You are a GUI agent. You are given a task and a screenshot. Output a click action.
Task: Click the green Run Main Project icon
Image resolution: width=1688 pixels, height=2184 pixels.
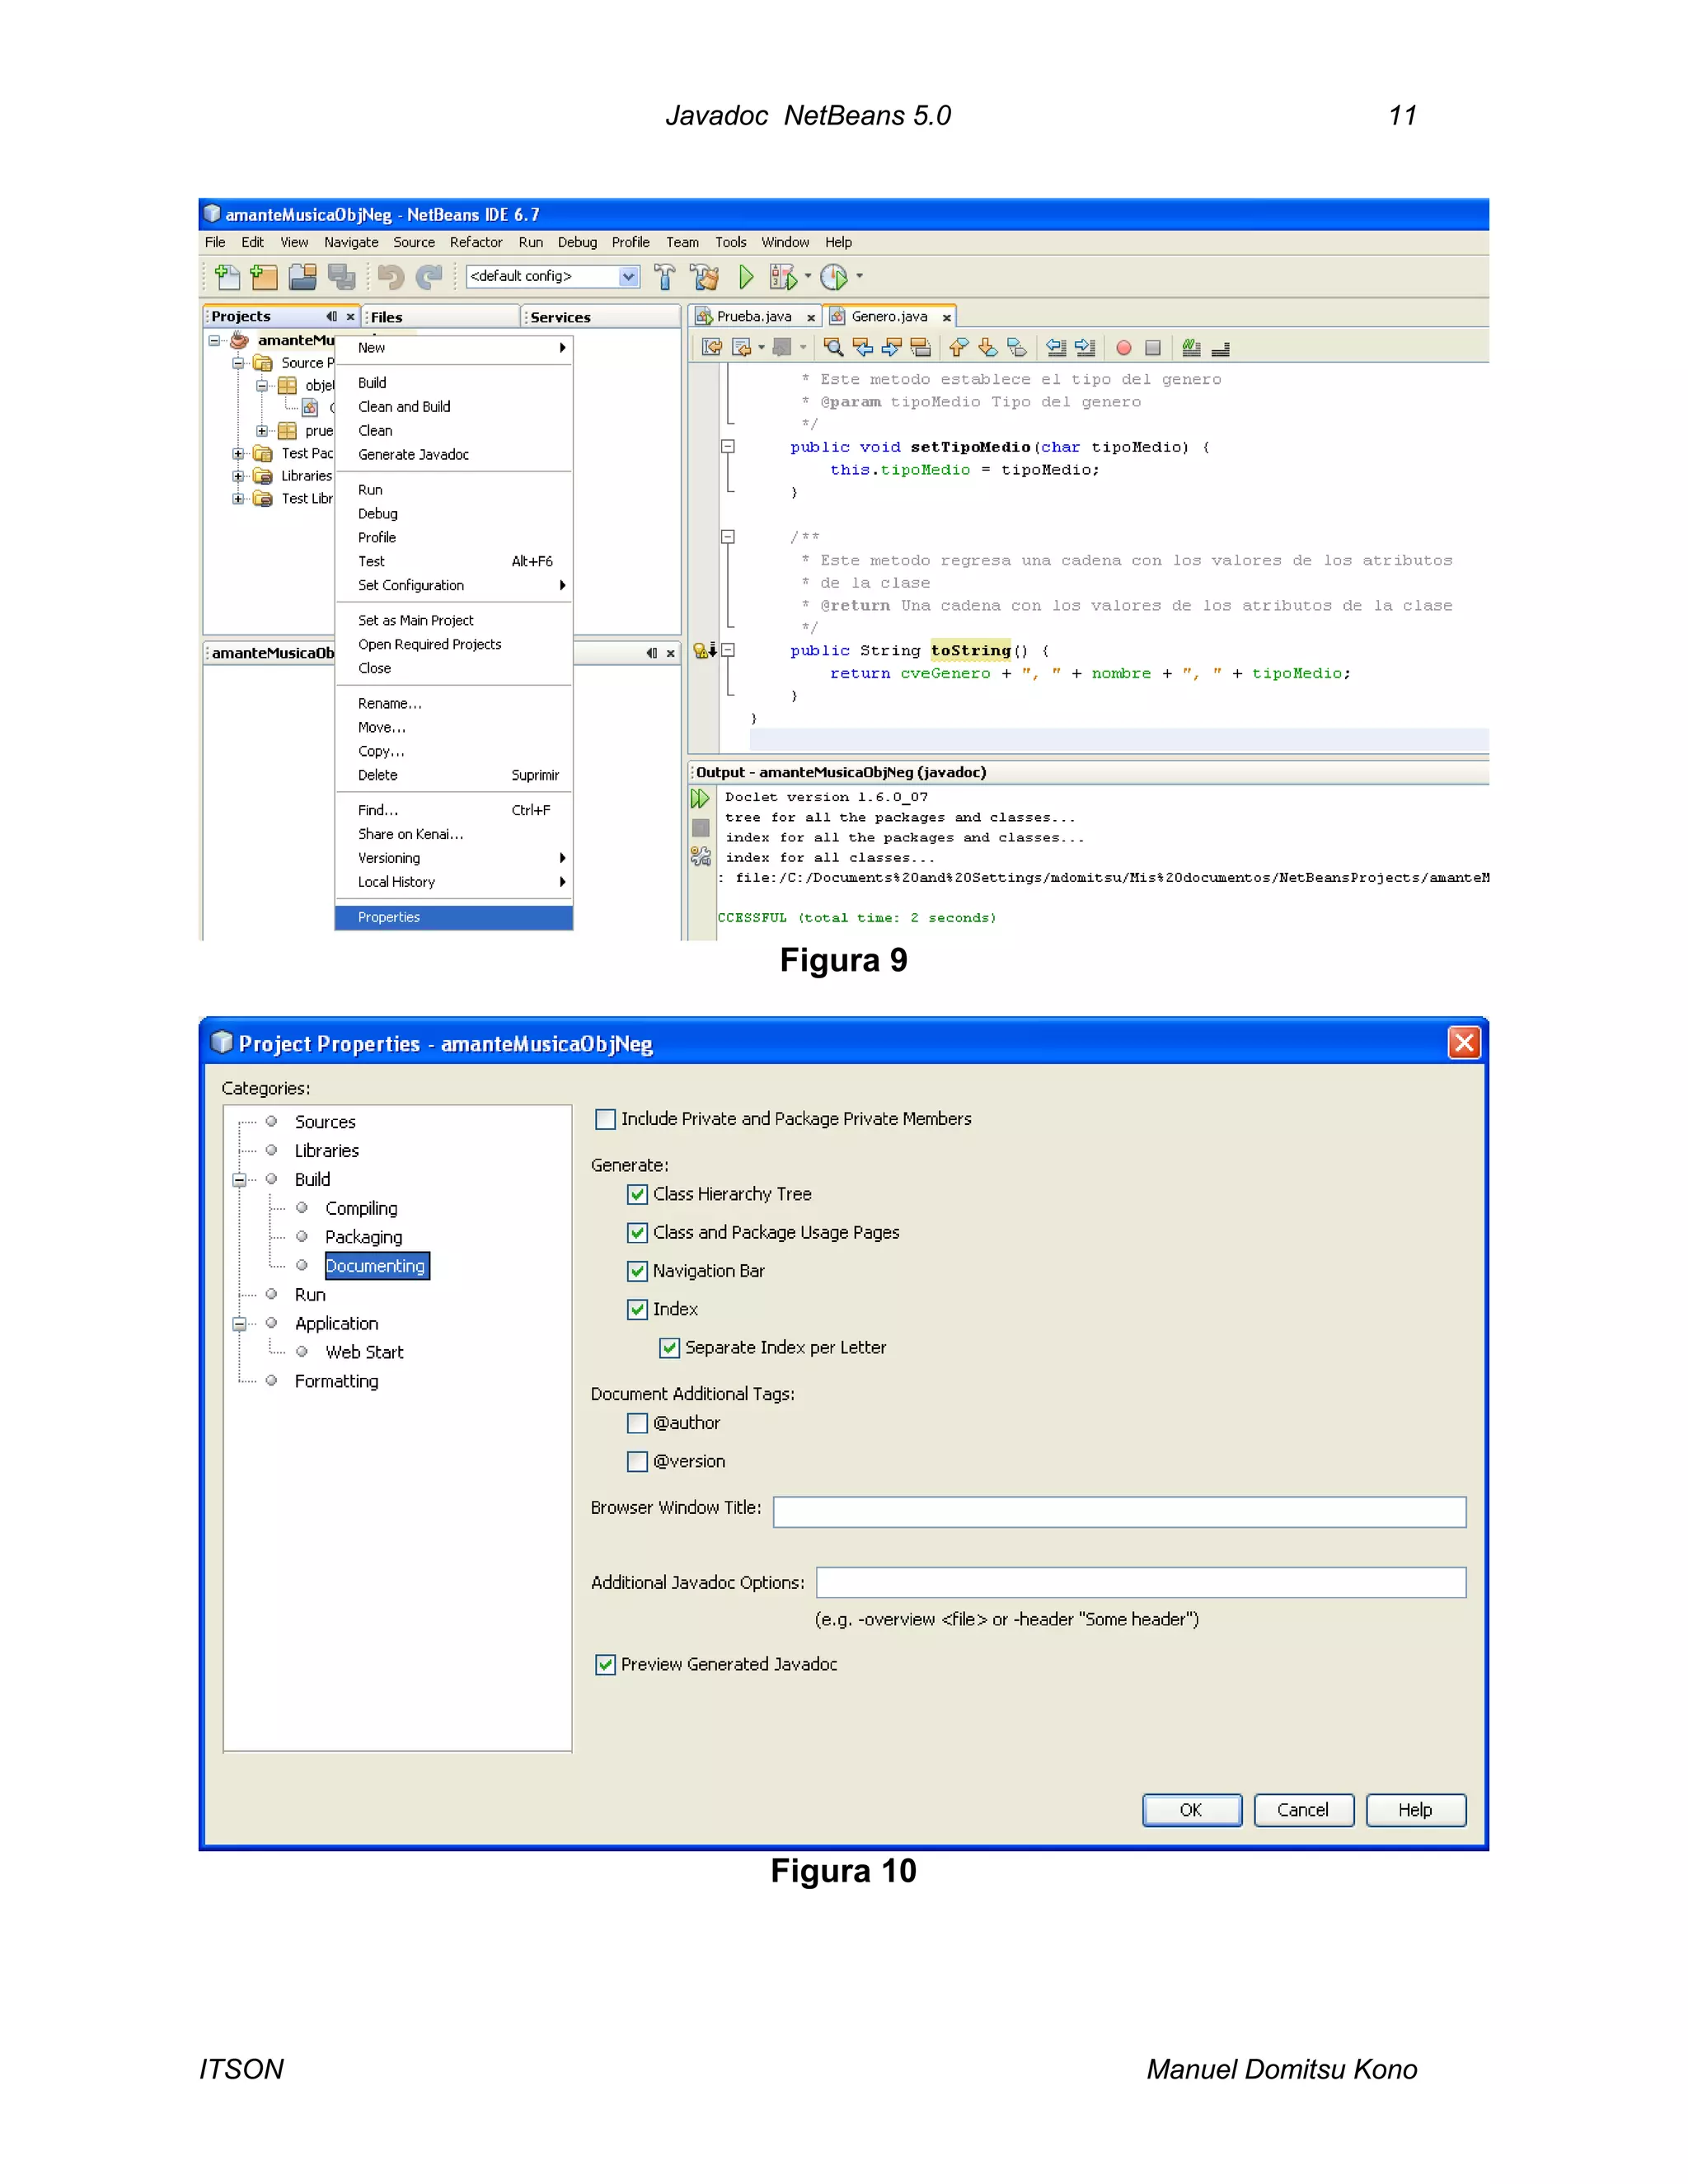[746, 277]
